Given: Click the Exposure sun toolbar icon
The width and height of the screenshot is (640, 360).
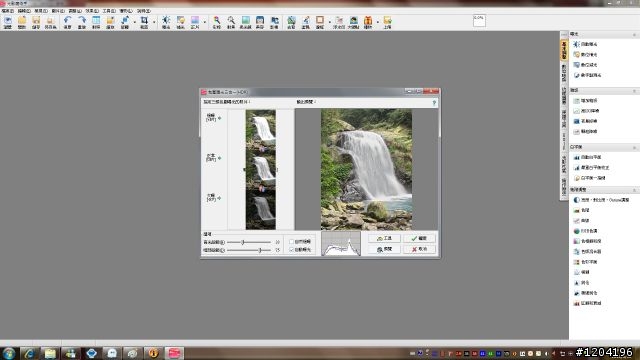Looking at the screenshot, I should tap(166, 22).
